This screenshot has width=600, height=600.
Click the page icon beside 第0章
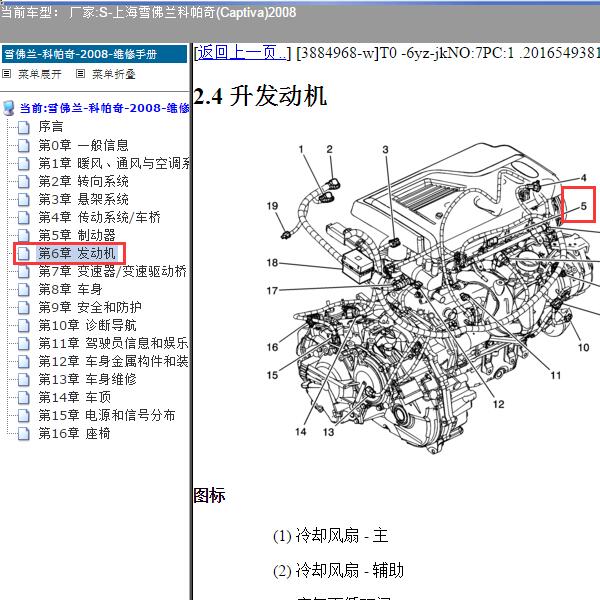(x=24, y=145)
